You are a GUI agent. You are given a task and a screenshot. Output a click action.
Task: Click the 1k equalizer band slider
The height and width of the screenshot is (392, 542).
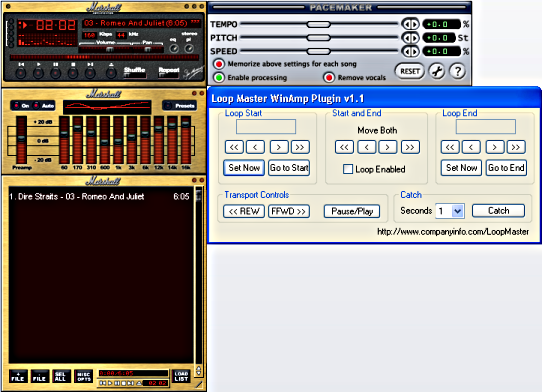pos(119,140)
